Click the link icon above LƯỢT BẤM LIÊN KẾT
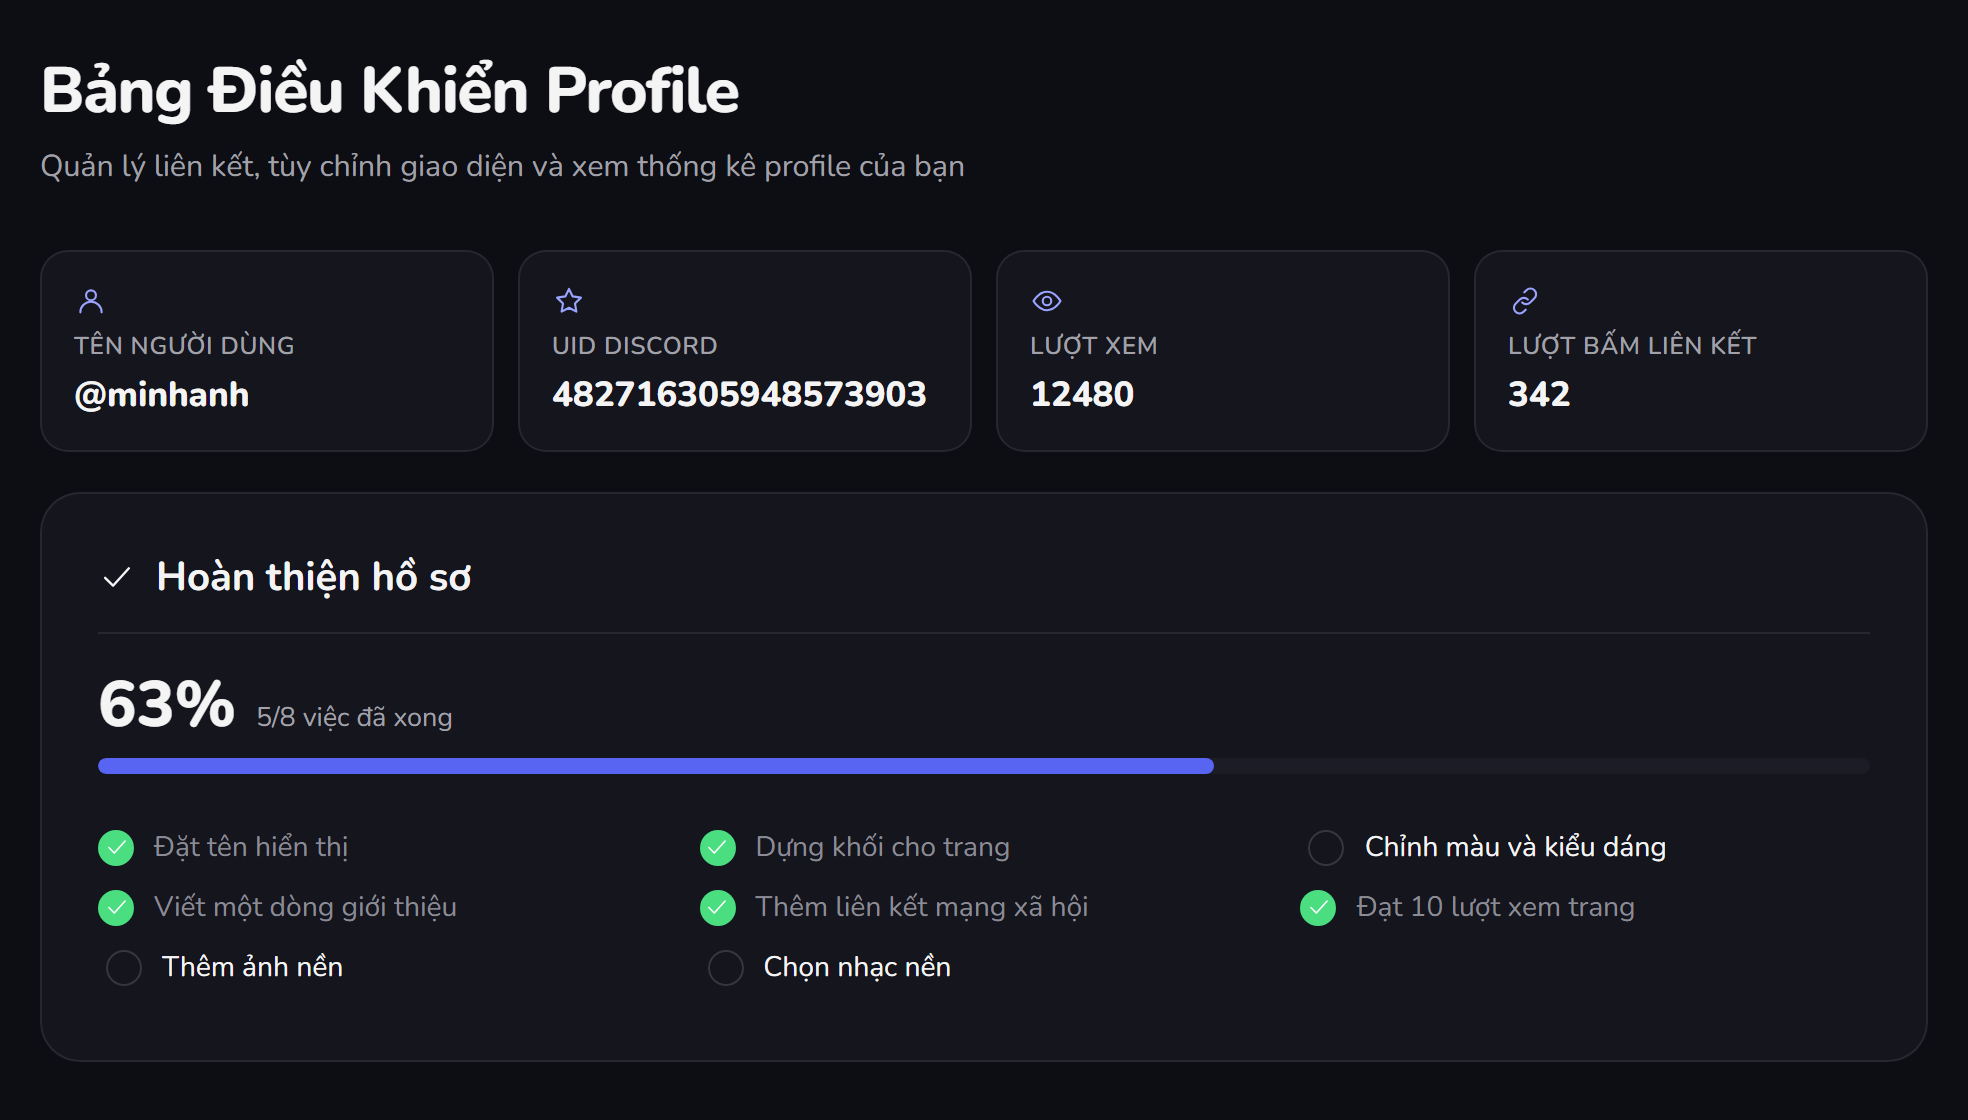The image size is (1968, 1120). (x=1525, y=301)
